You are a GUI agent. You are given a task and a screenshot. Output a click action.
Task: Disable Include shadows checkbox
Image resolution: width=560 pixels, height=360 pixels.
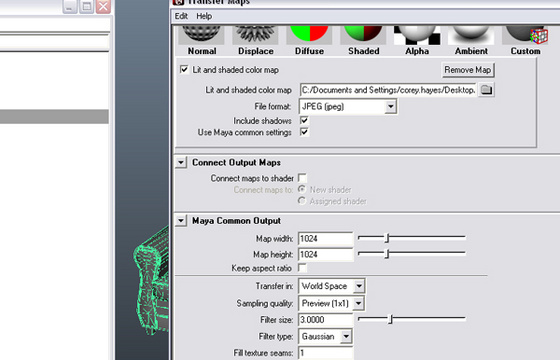click(304, 120)
